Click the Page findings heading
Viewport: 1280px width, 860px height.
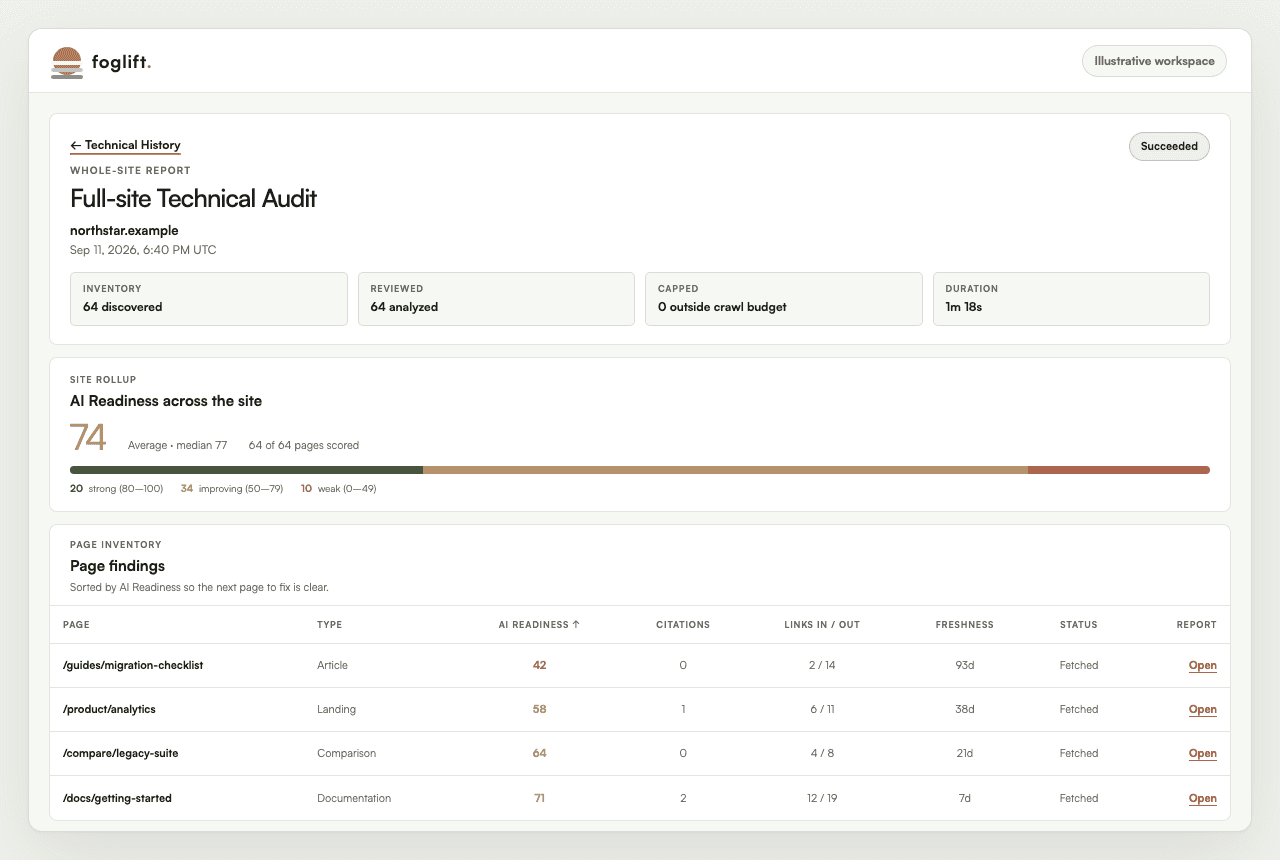(x=117, y=566)
